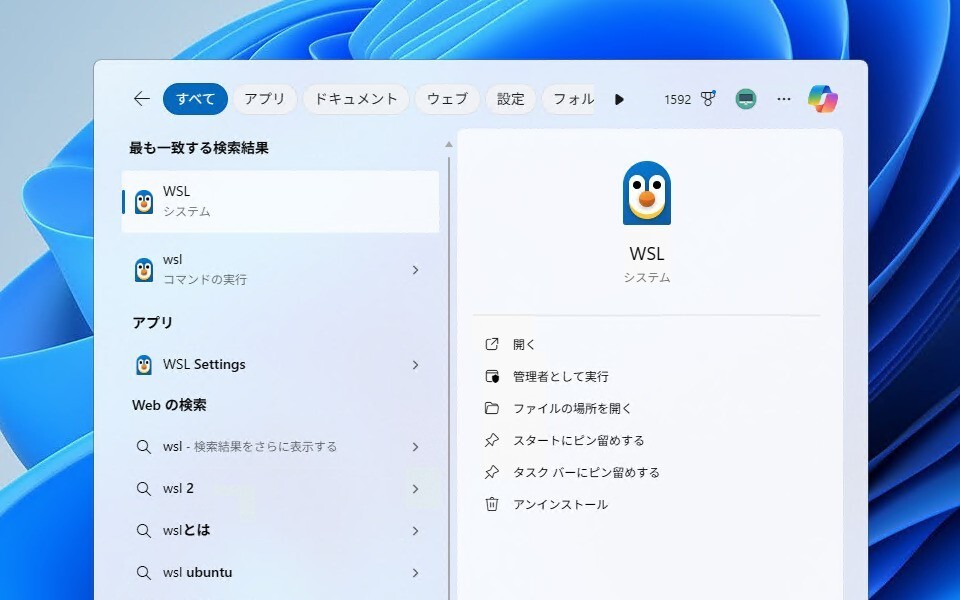Click the WSL Settings penguin icon
Image resolution: width=960 pixels, height=600 pixels.
144,365
